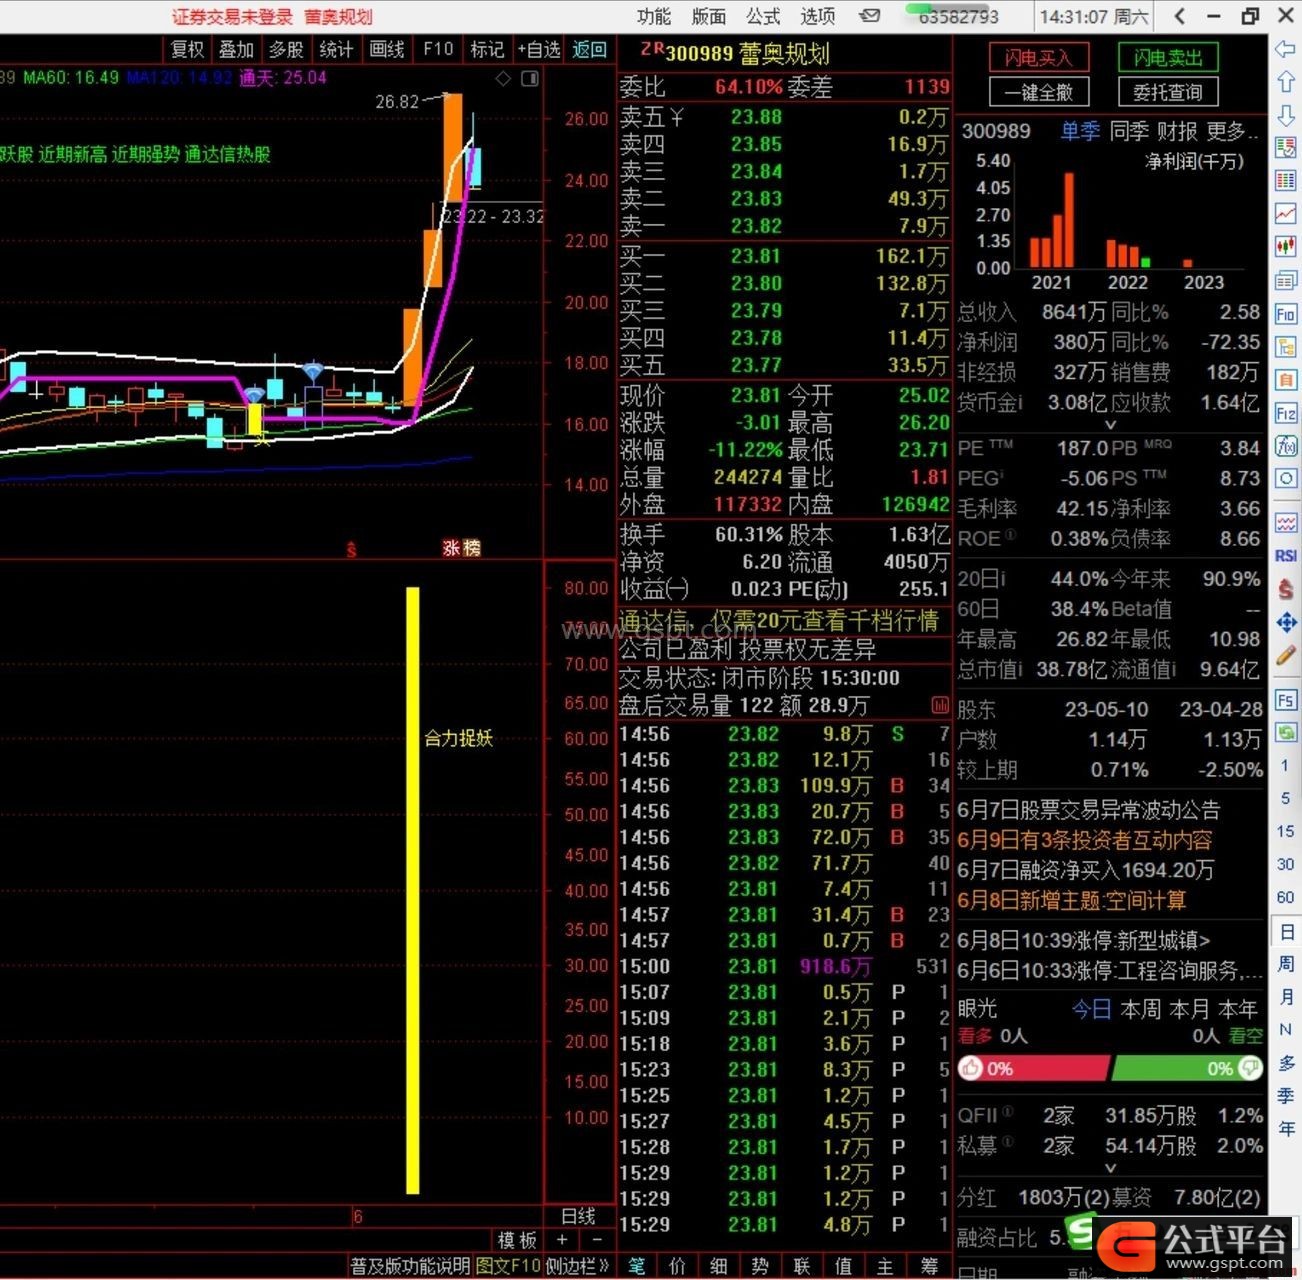Click the up arrow icon in right sidebar
Viewport: 1302px width, 1280px height.
tap(1286, 82)
